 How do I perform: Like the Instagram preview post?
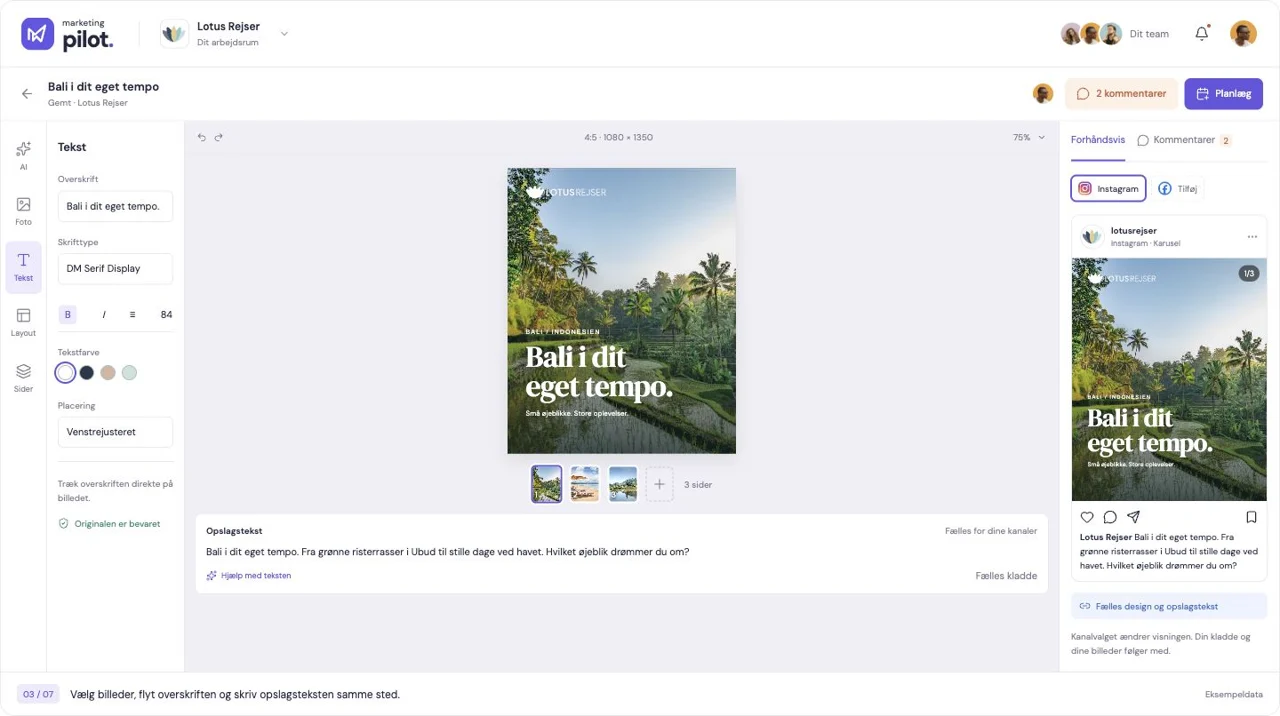(x=1087, y=517)
